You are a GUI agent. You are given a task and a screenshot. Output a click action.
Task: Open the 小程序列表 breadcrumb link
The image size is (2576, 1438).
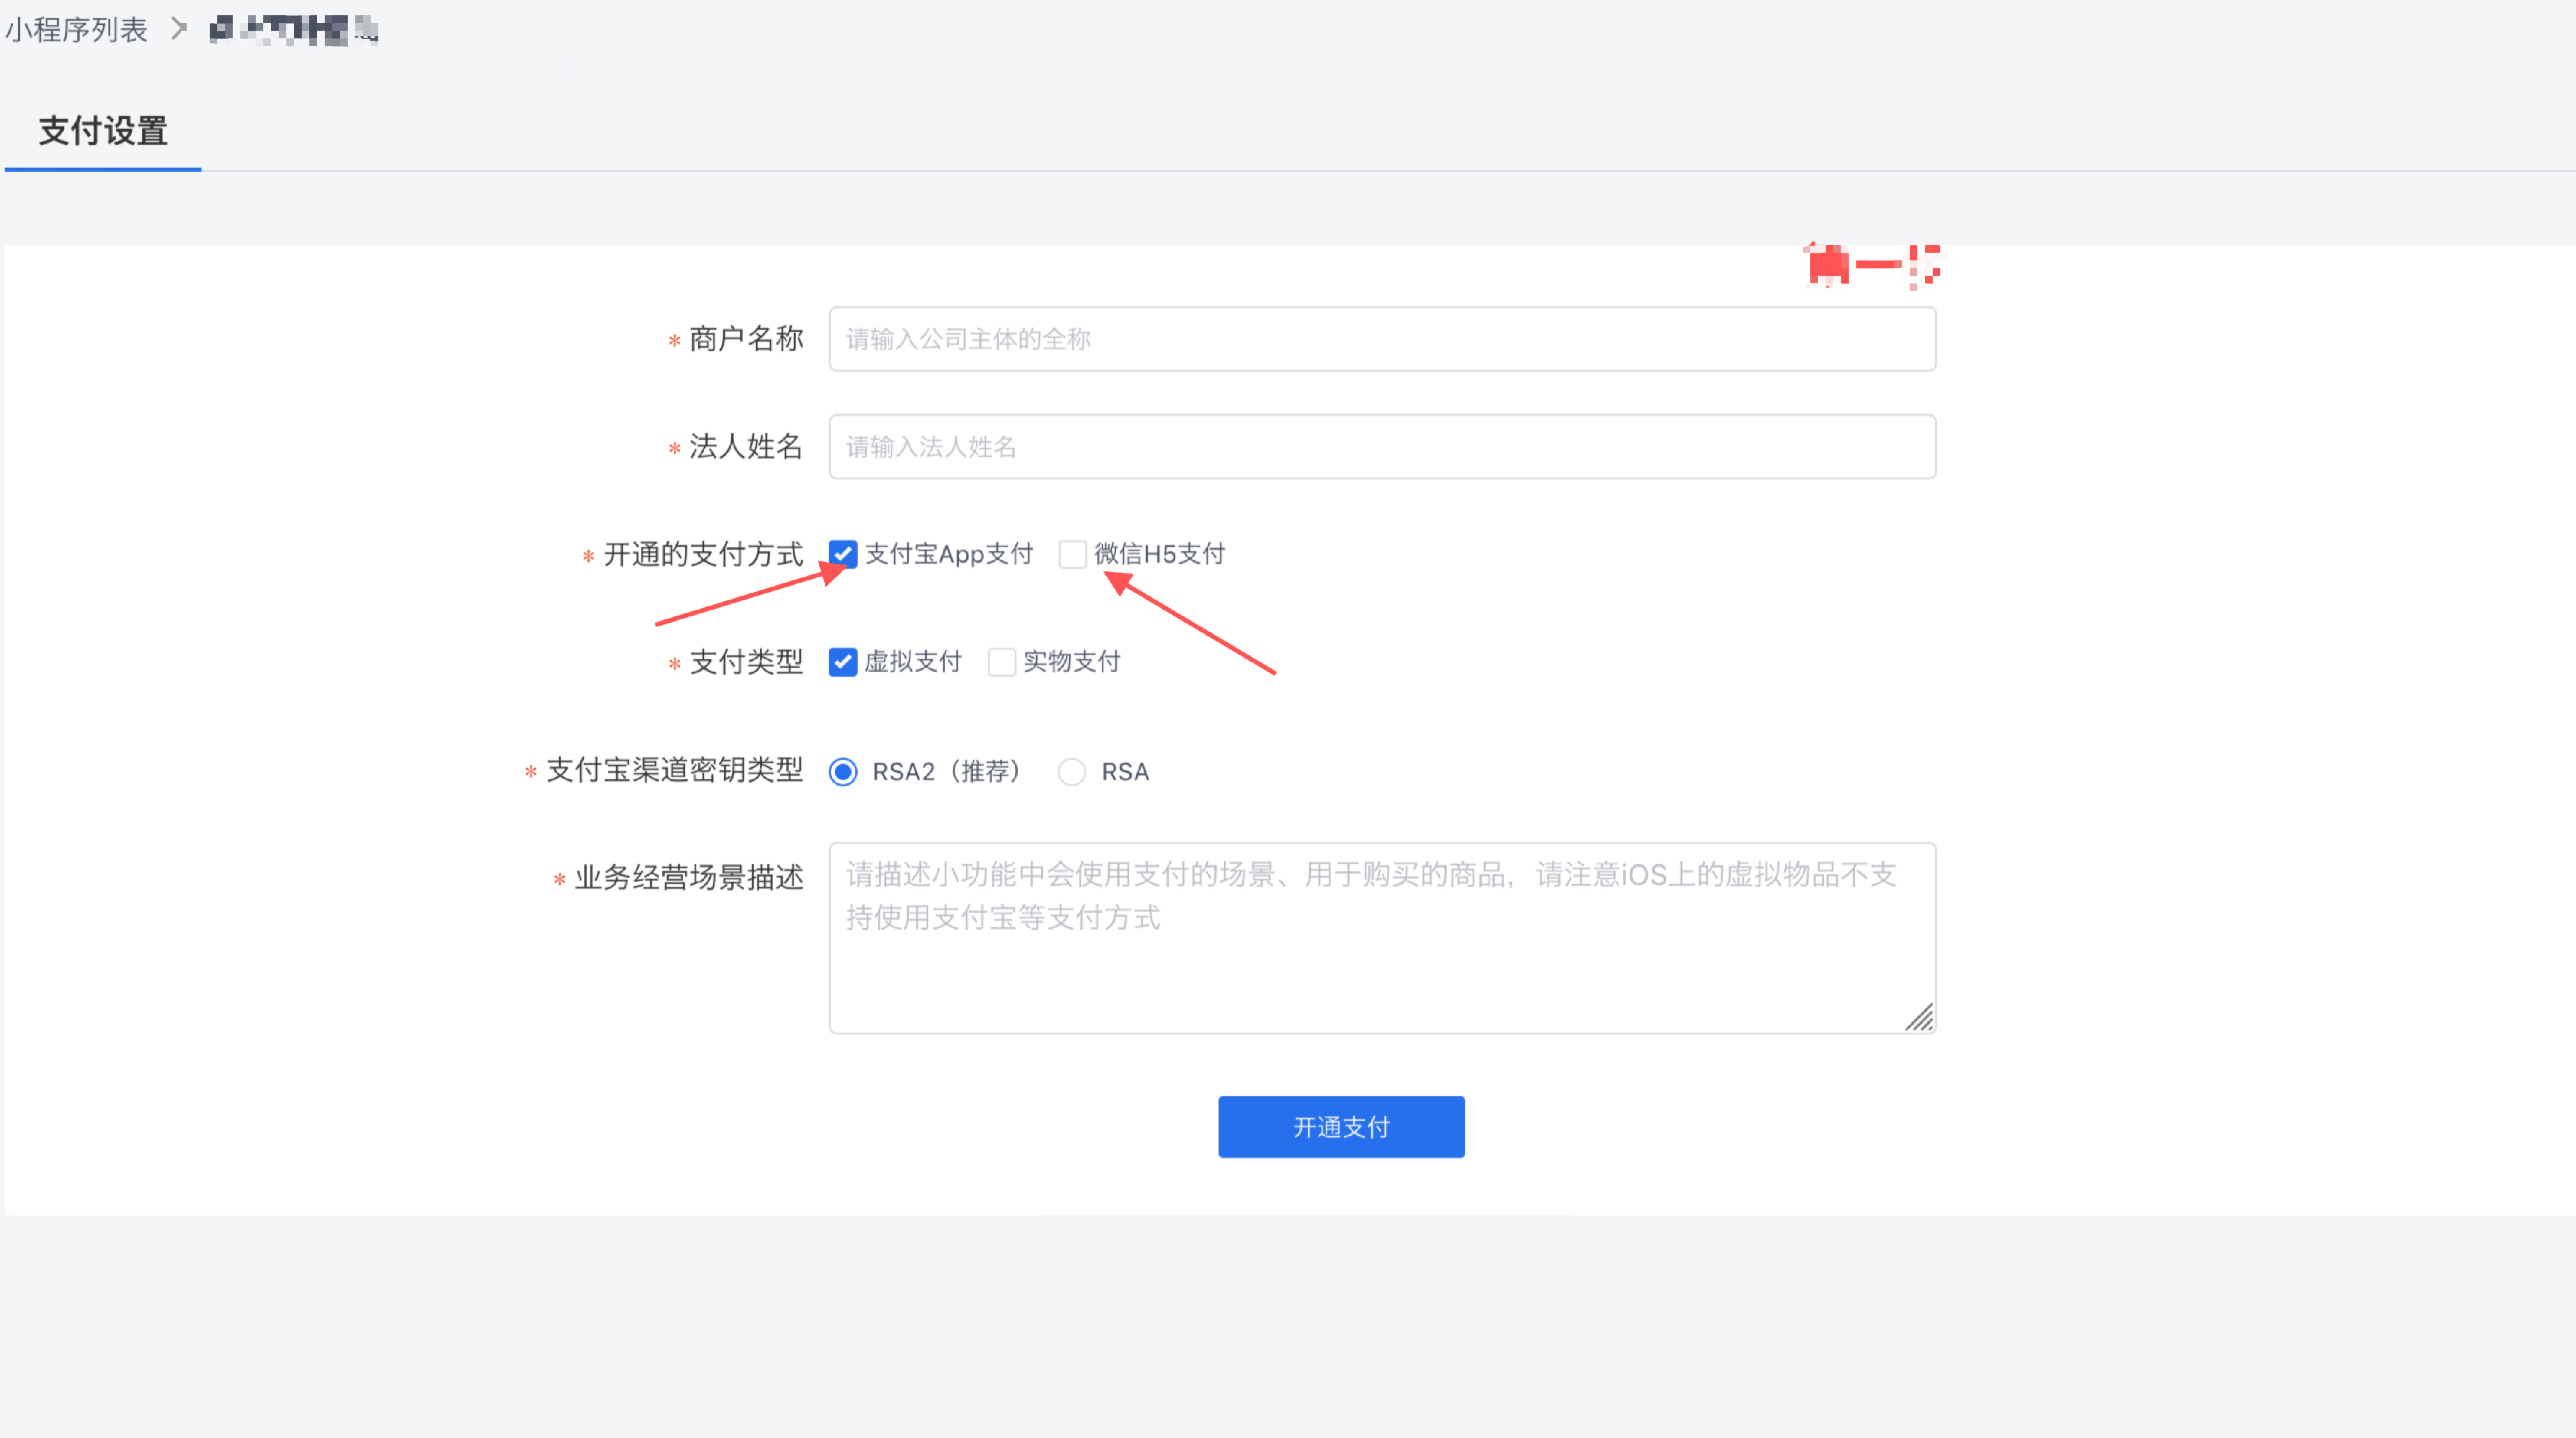[77, 30]
